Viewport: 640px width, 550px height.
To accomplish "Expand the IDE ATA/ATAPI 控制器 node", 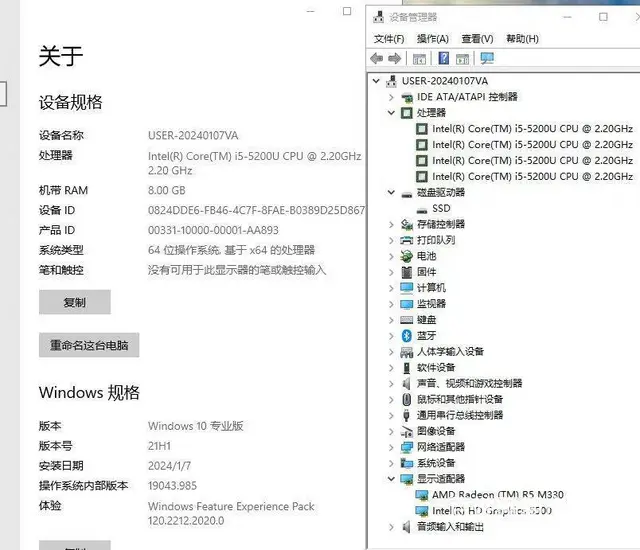I will (x=391, y=97).
